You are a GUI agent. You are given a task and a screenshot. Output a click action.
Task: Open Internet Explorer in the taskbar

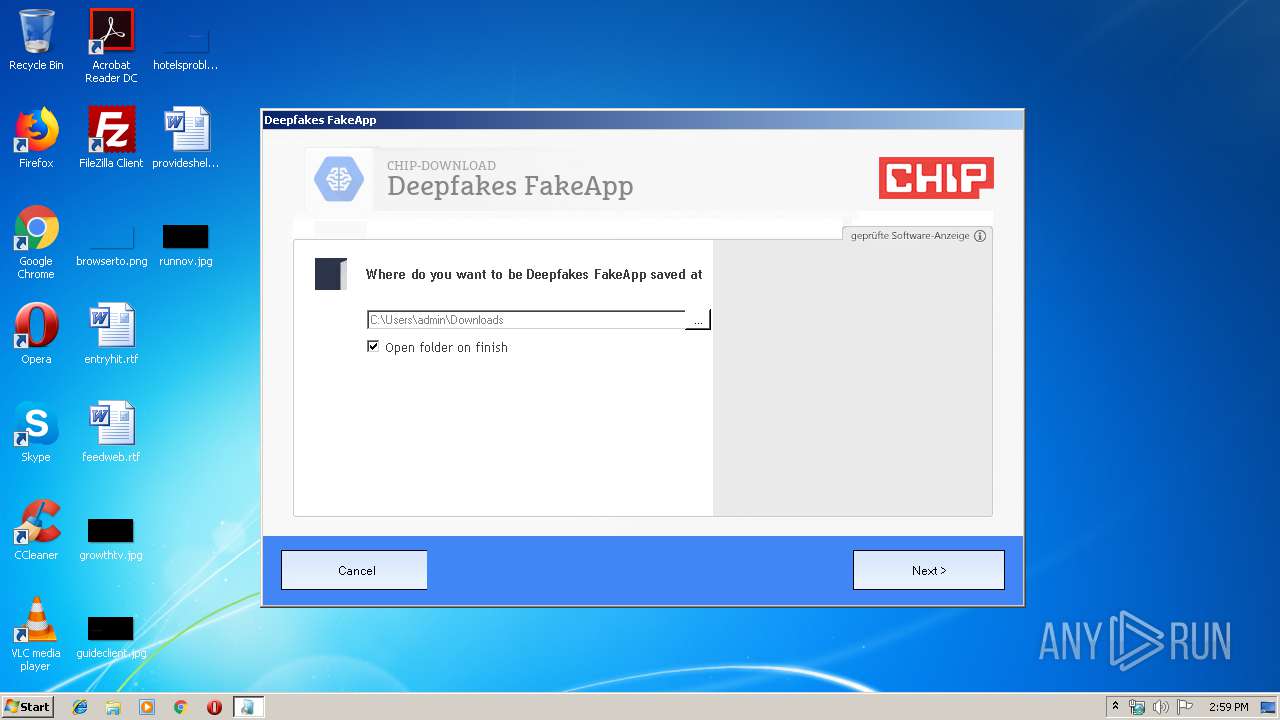[x=80, y=707]
